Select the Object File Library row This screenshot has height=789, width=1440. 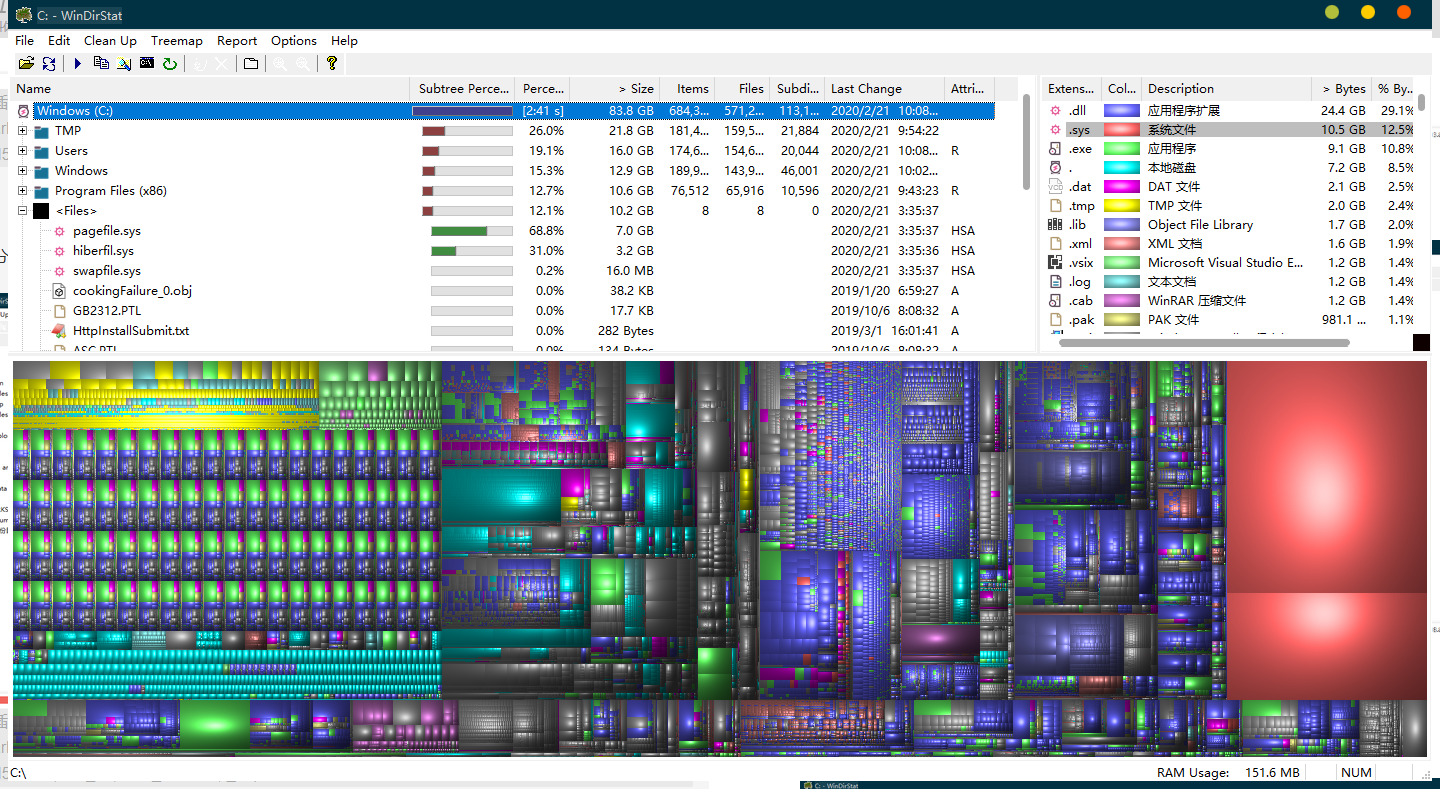tap(1229, 225)
